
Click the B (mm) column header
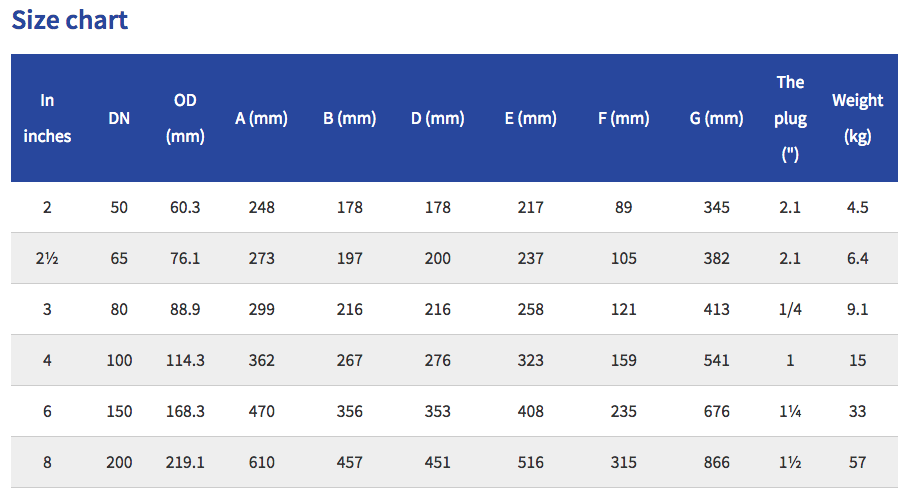(349, 118)
